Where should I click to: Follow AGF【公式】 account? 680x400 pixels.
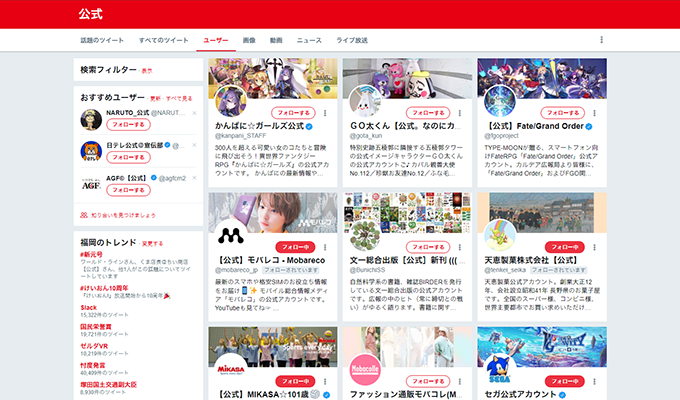[128, 190]
